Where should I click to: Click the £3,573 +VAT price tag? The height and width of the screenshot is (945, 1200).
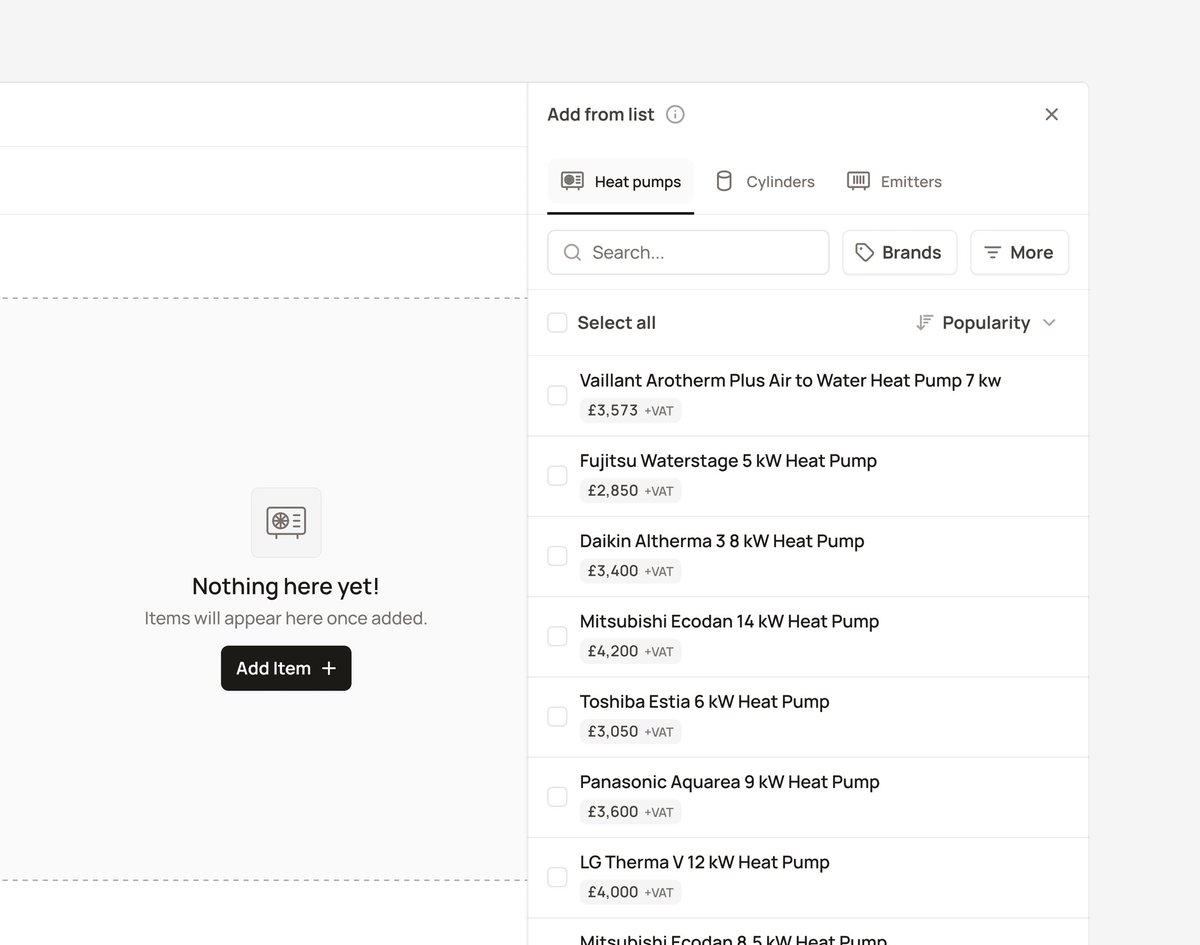[630, 410]
